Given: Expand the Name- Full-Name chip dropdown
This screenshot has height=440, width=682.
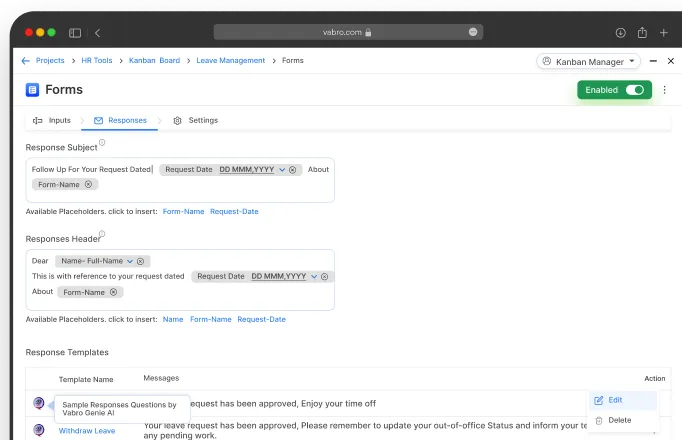Looking at the screenshot, I should pyautogui.click(x=130, y=261).
